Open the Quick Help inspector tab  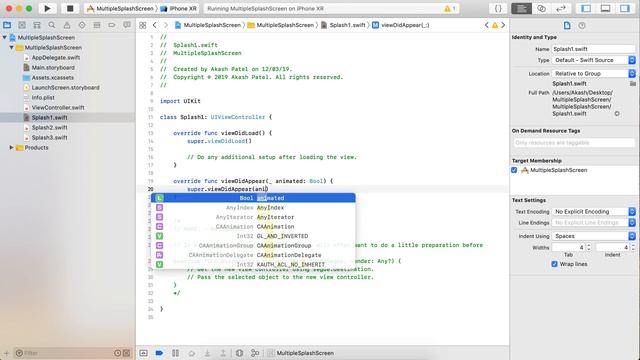[582, 25]
